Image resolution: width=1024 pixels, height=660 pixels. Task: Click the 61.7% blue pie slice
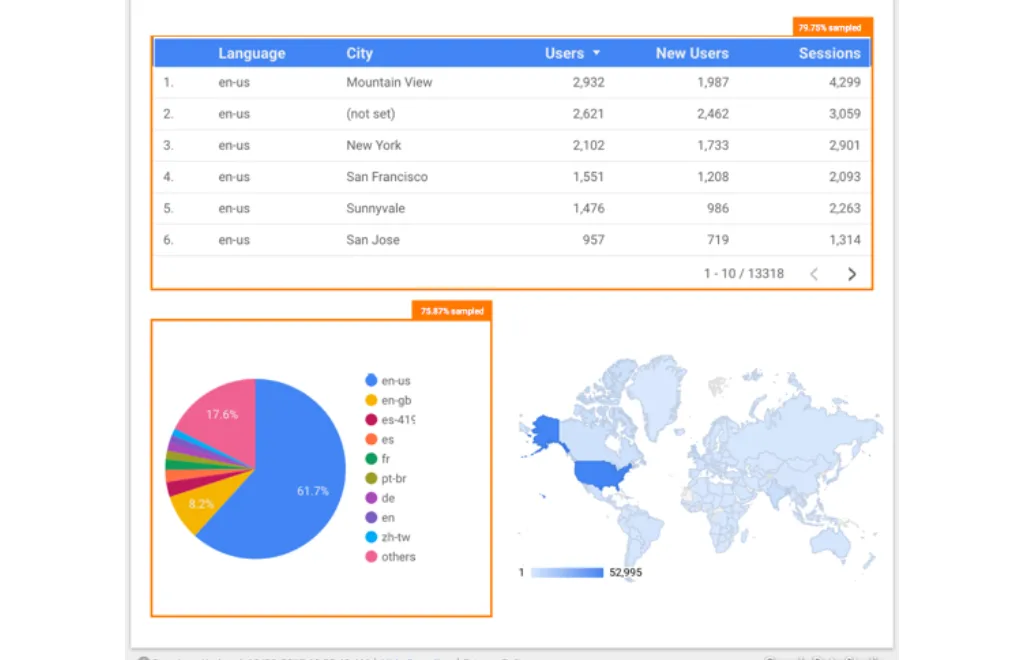pyautogui.click(x=300, y=480)
